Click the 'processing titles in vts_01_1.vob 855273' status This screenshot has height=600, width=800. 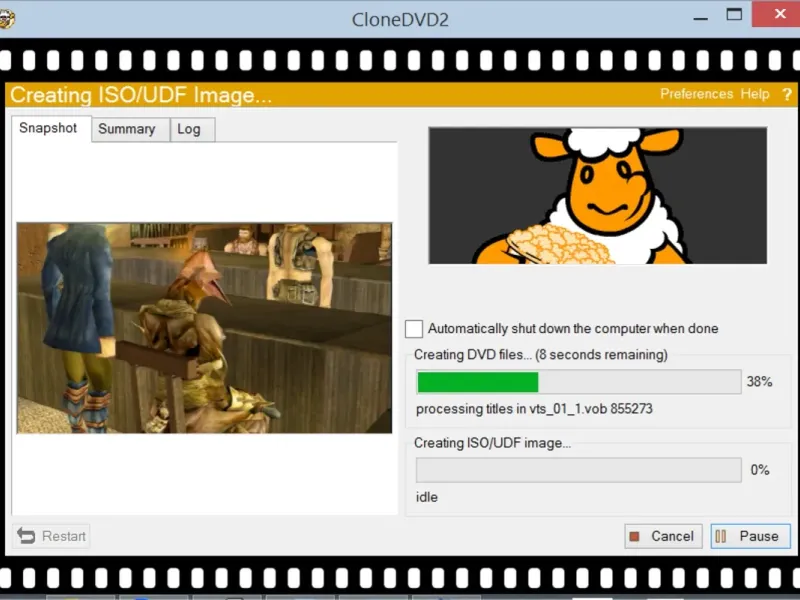534,409
